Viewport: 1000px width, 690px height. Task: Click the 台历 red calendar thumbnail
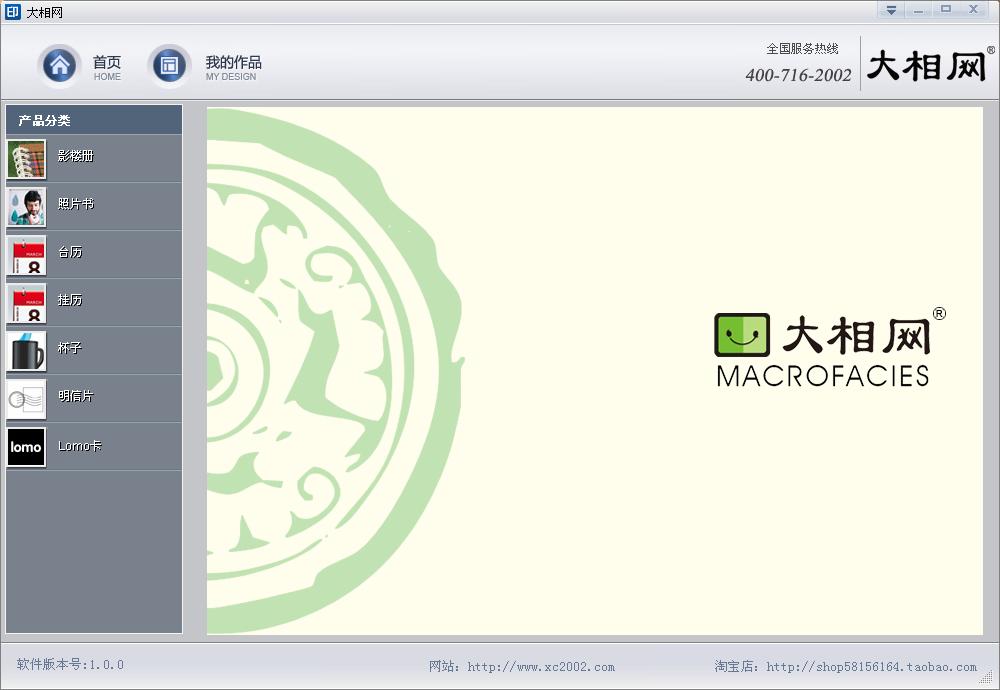pyautogui.click(x=26, y=255)
